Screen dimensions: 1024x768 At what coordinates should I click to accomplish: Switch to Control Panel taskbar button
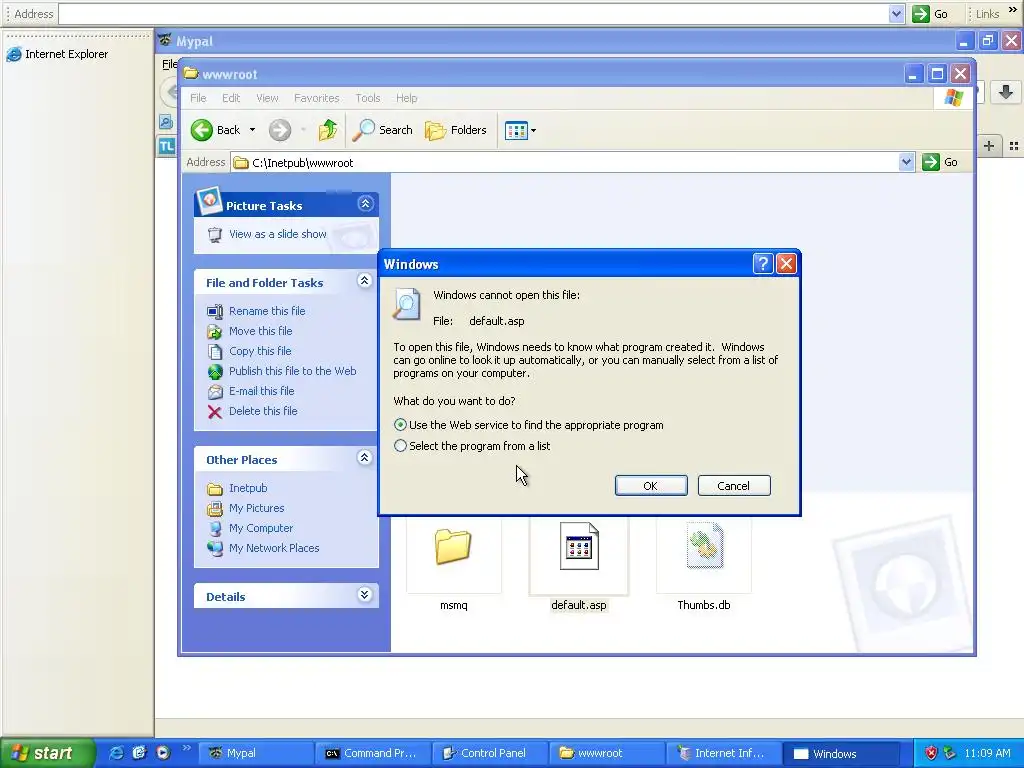click(x=490, y=753)
